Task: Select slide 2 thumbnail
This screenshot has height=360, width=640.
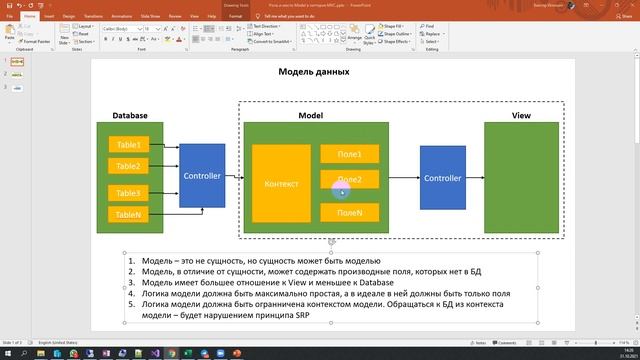Action: pyautogui.click(x=17, y=75)
